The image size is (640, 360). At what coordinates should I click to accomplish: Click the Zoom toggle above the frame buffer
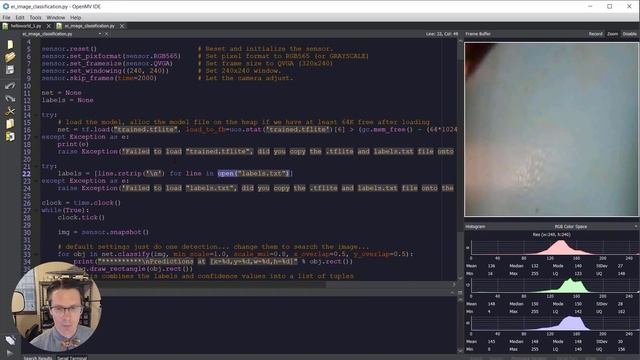click(x=612, y=34)
